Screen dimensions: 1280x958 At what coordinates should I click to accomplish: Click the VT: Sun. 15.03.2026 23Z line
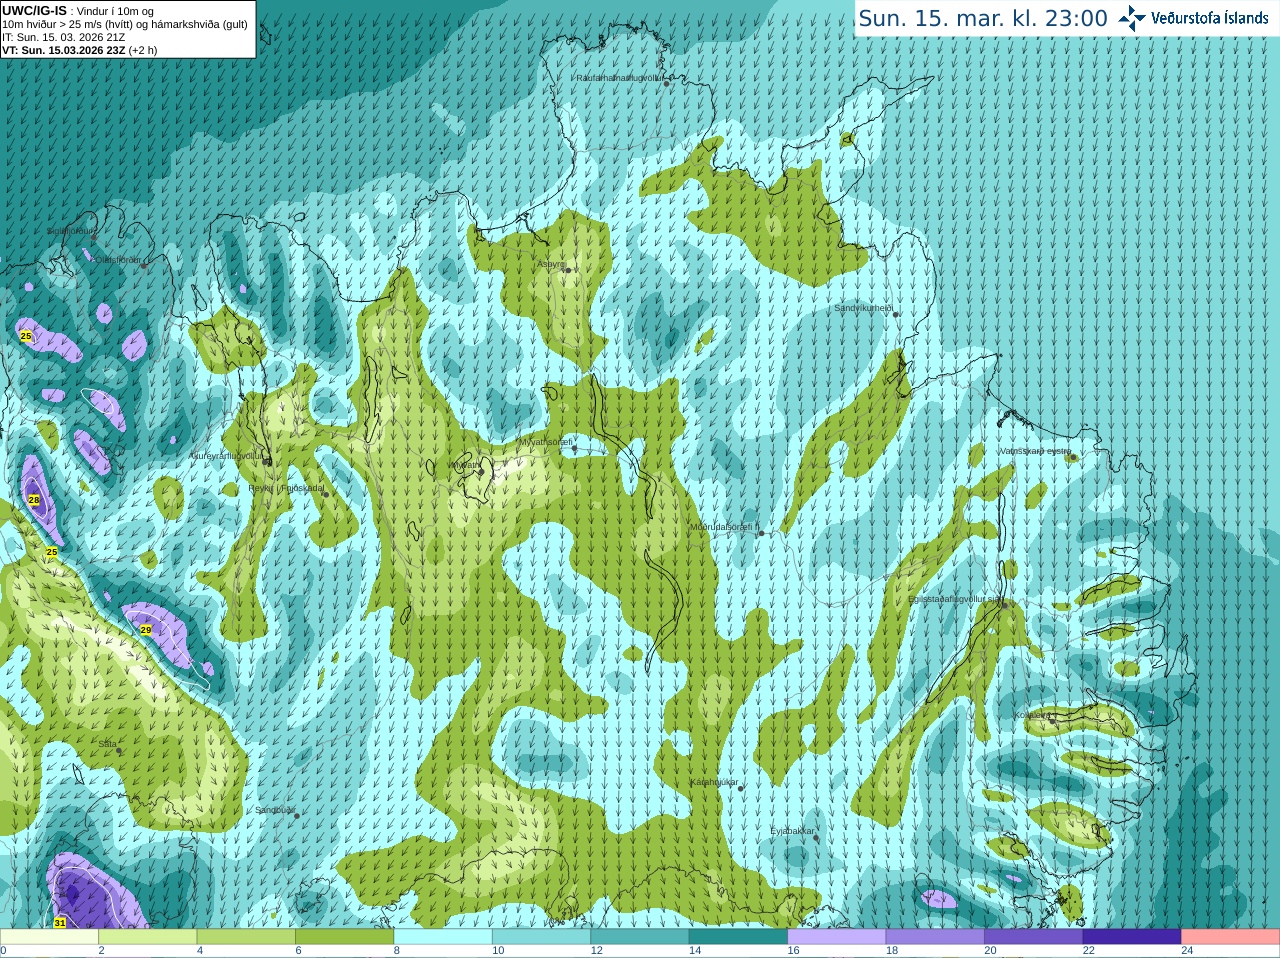tap(79, 50)
